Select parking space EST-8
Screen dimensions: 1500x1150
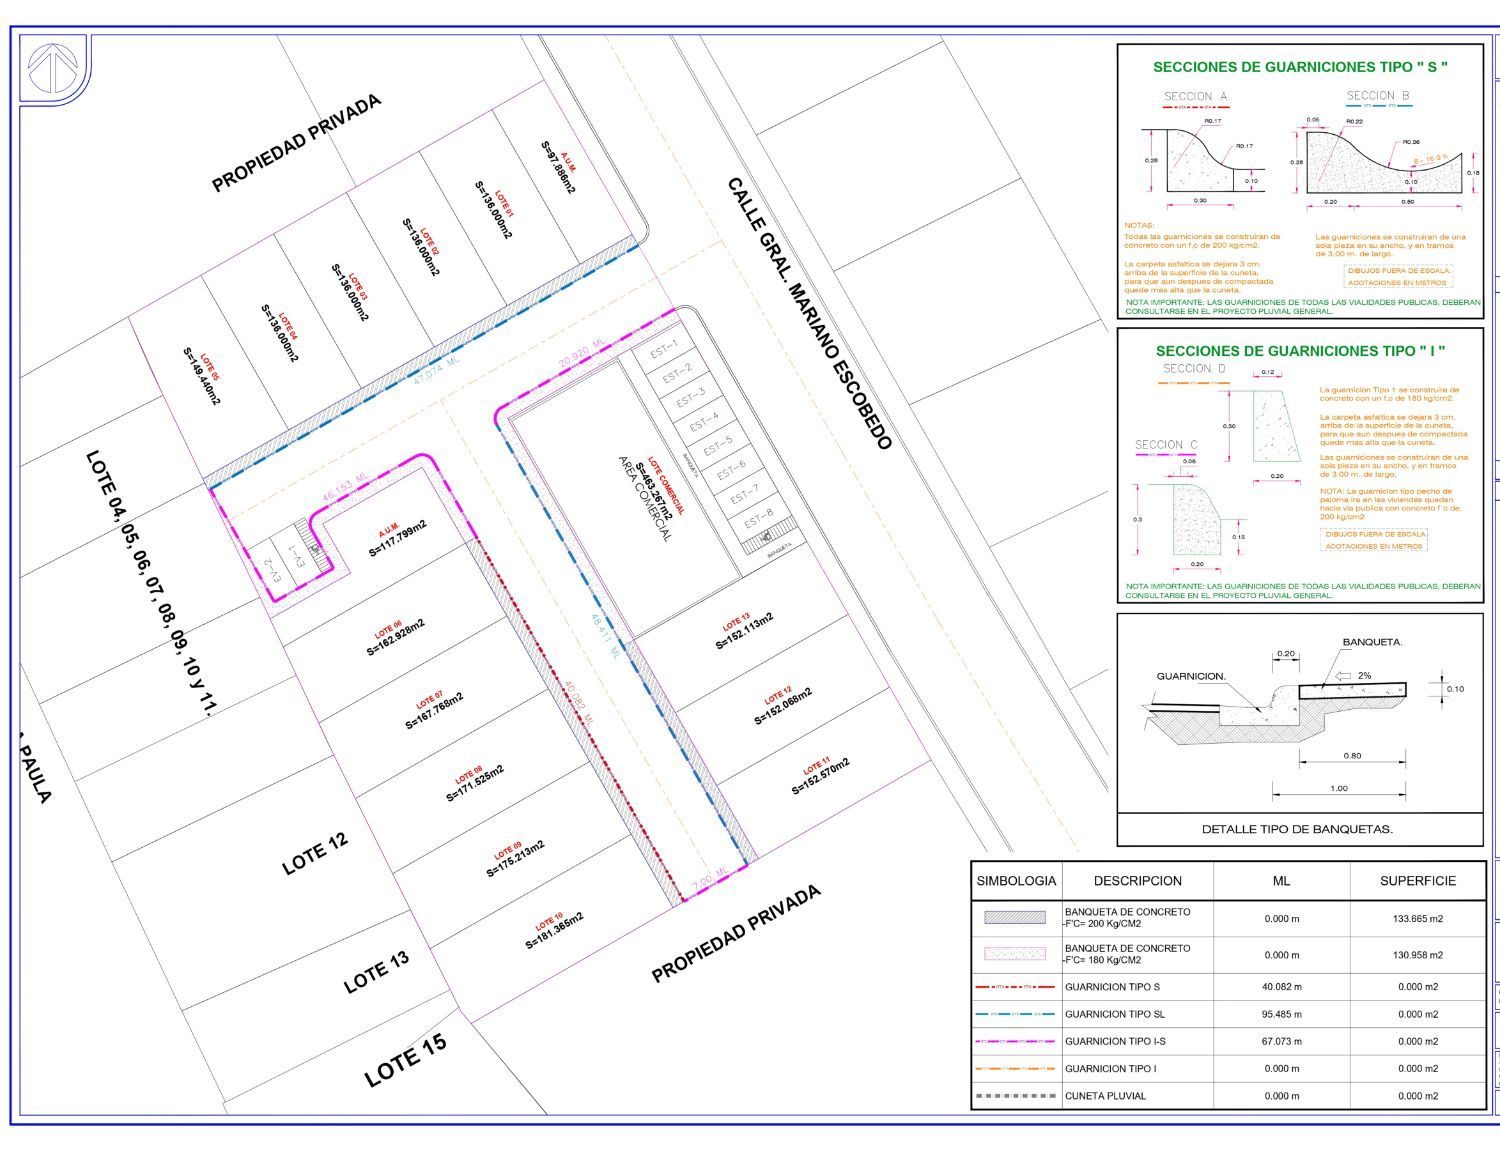[x=758, y=518]
